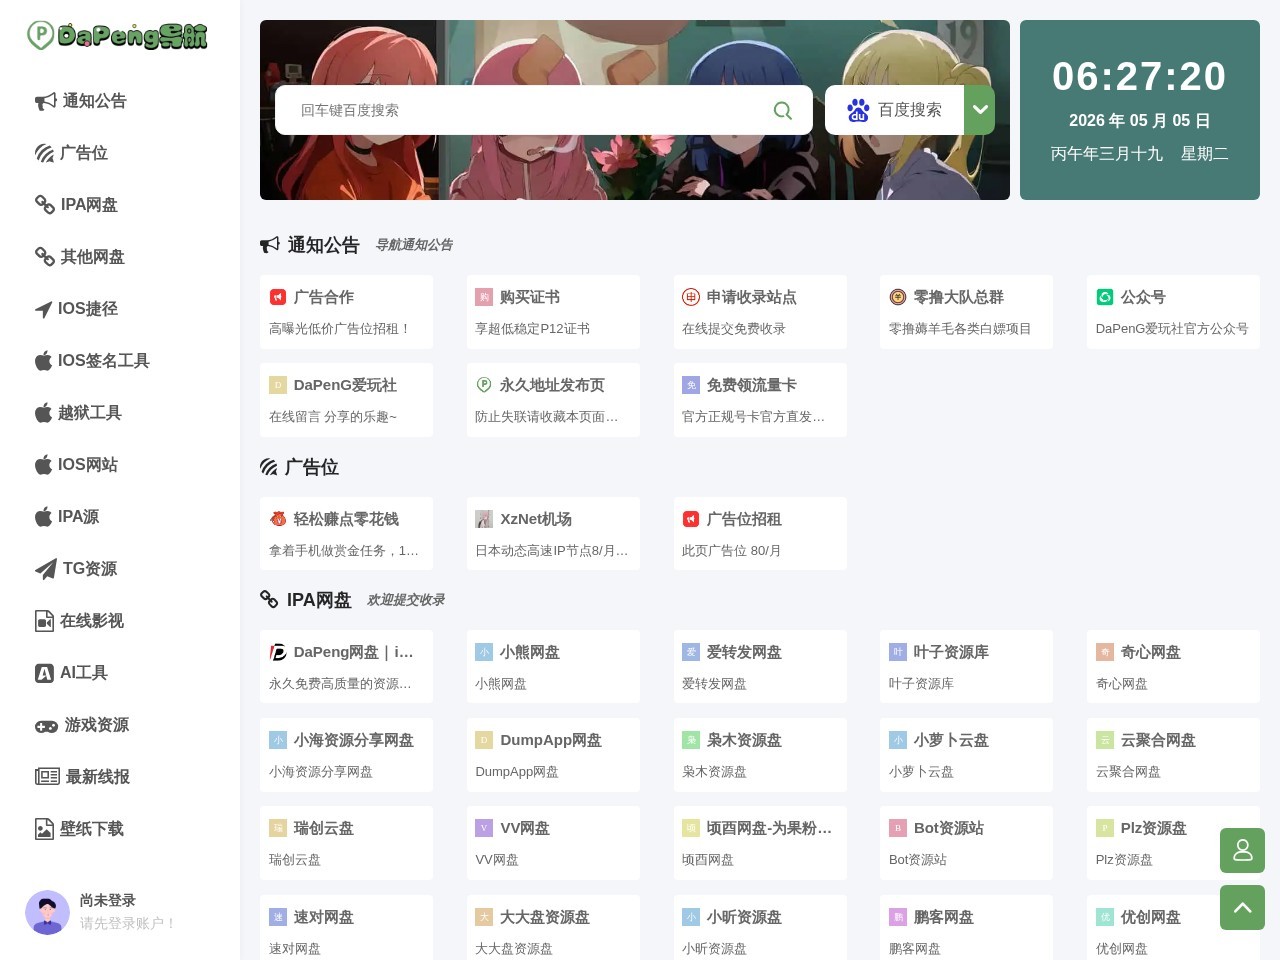
Task: Open the 瑞创云盘 card
Action: [x=346, y=843]
